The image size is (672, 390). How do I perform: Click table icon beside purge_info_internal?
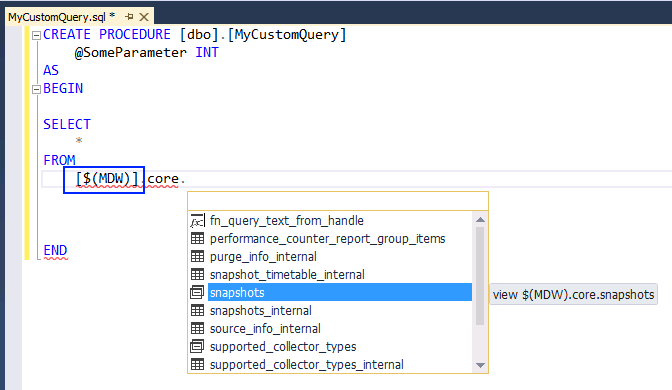click(197, 257)
